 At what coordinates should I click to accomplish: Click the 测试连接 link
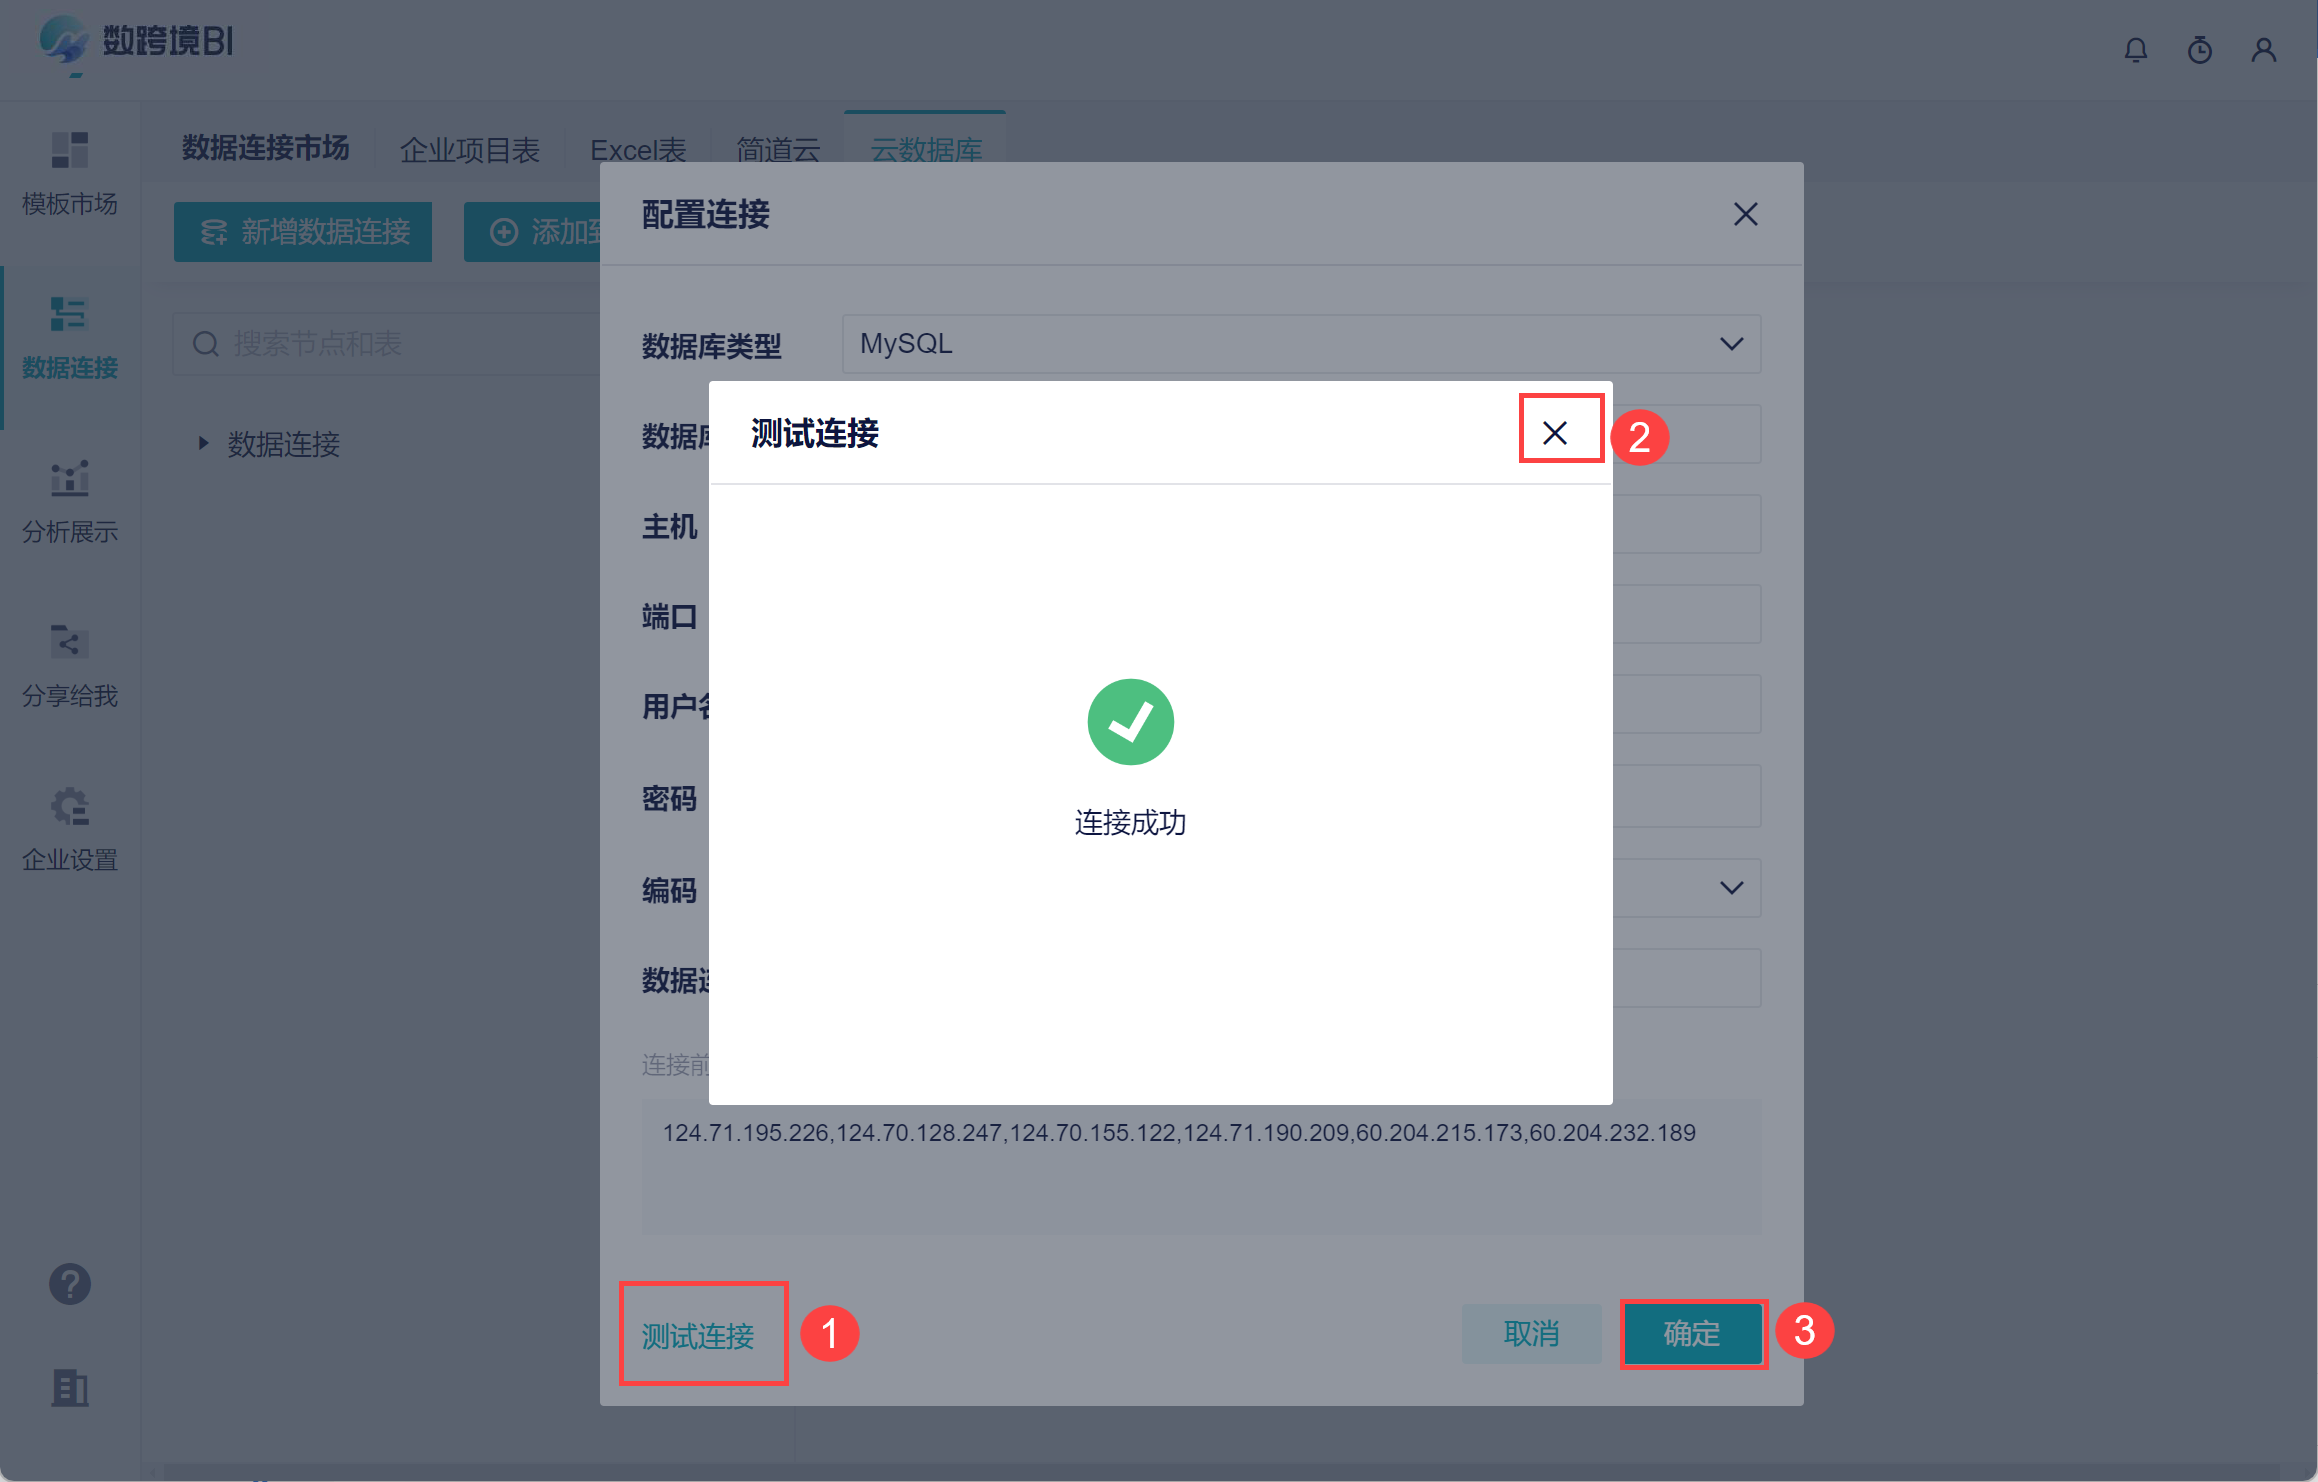[x=698, y=1335]
